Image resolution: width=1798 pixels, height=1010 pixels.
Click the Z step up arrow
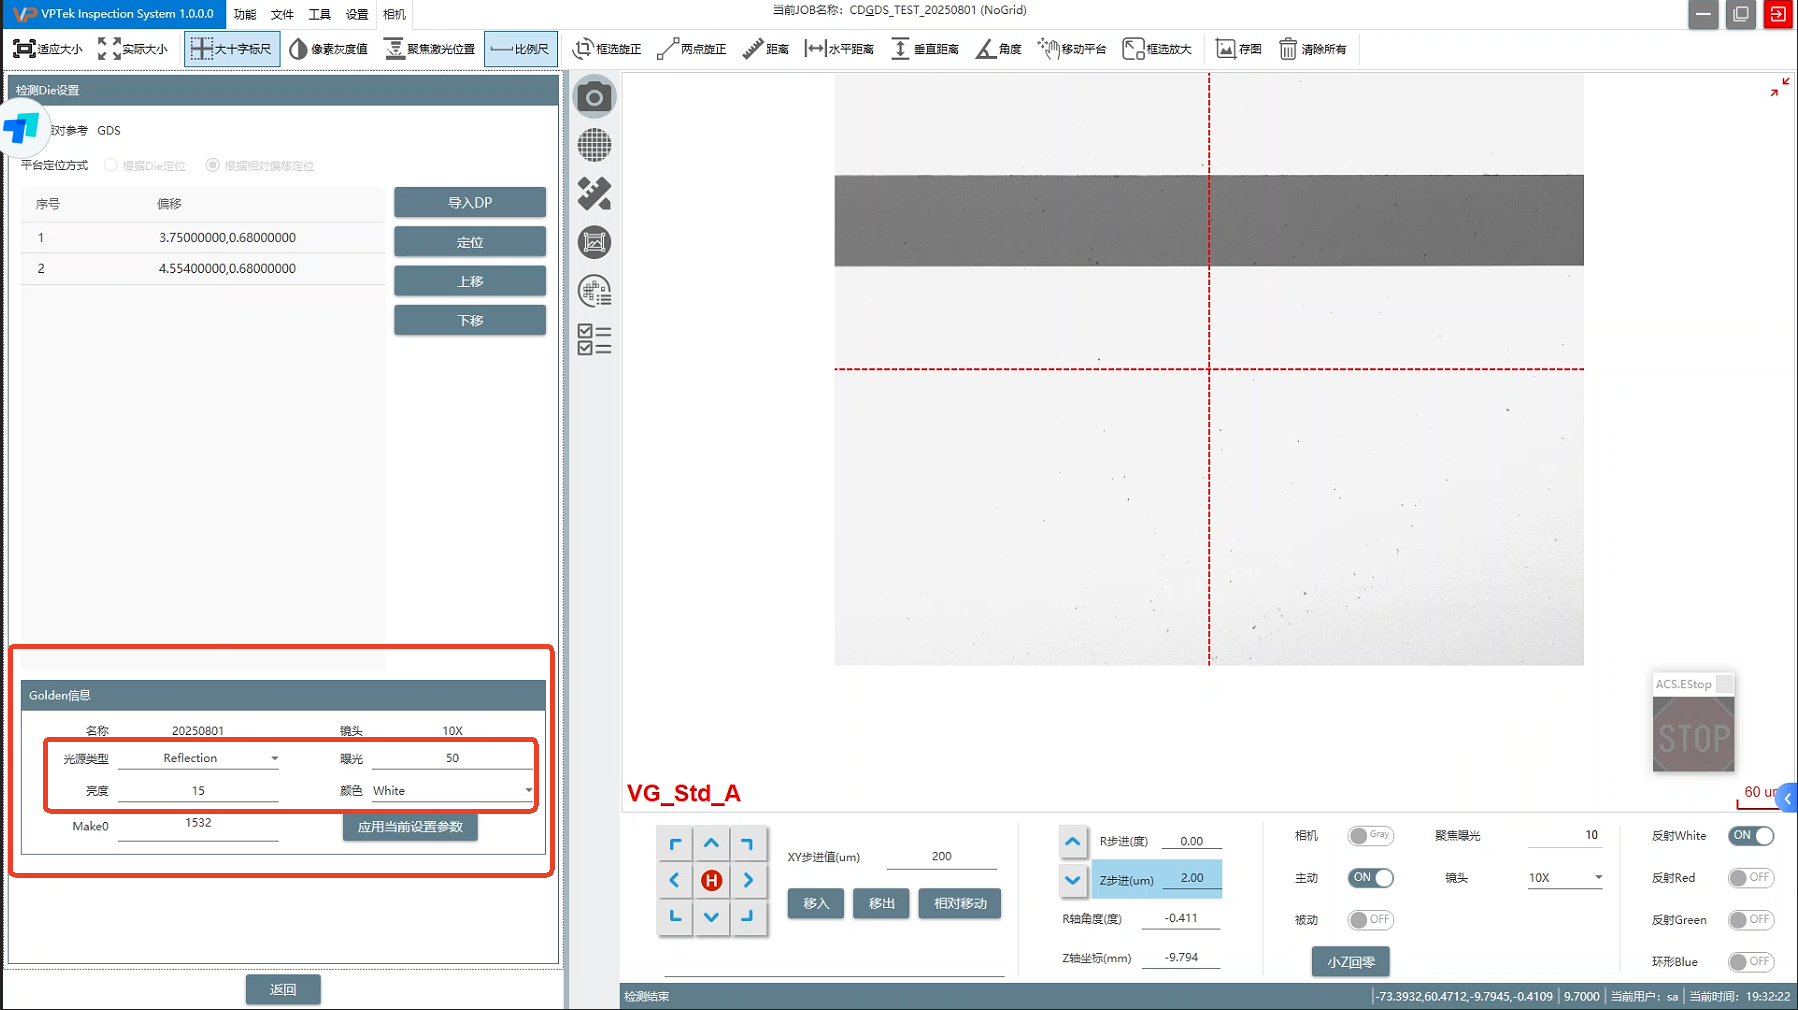1072,842
